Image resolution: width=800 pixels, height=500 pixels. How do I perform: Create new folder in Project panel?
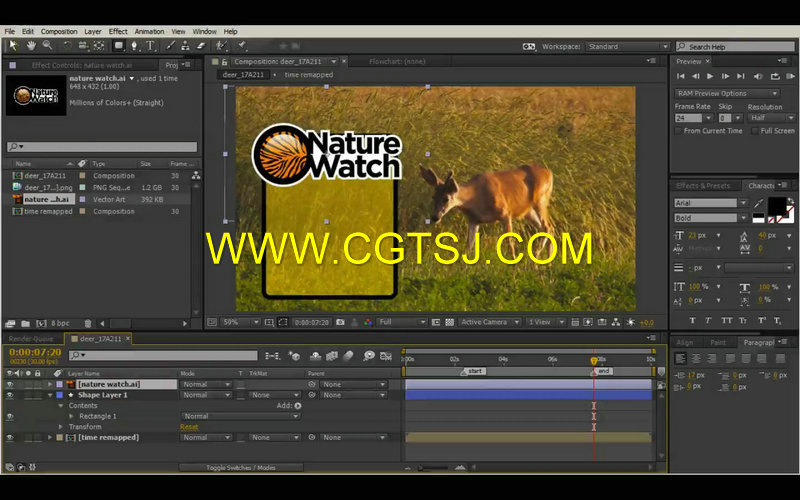coord(25,323)
